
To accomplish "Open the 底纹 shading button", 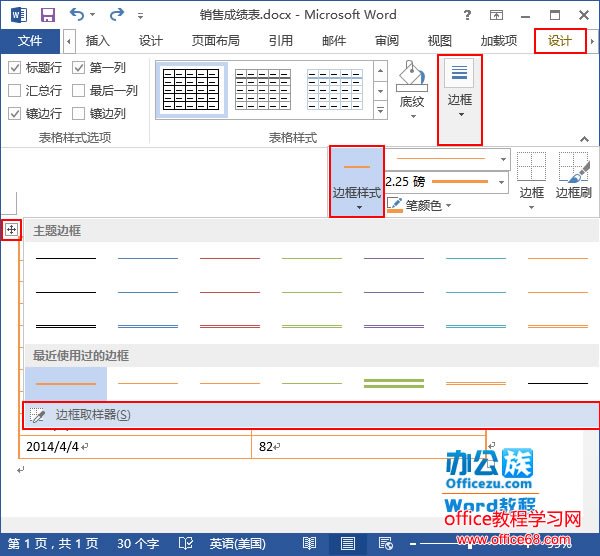I will click(412, 90).
